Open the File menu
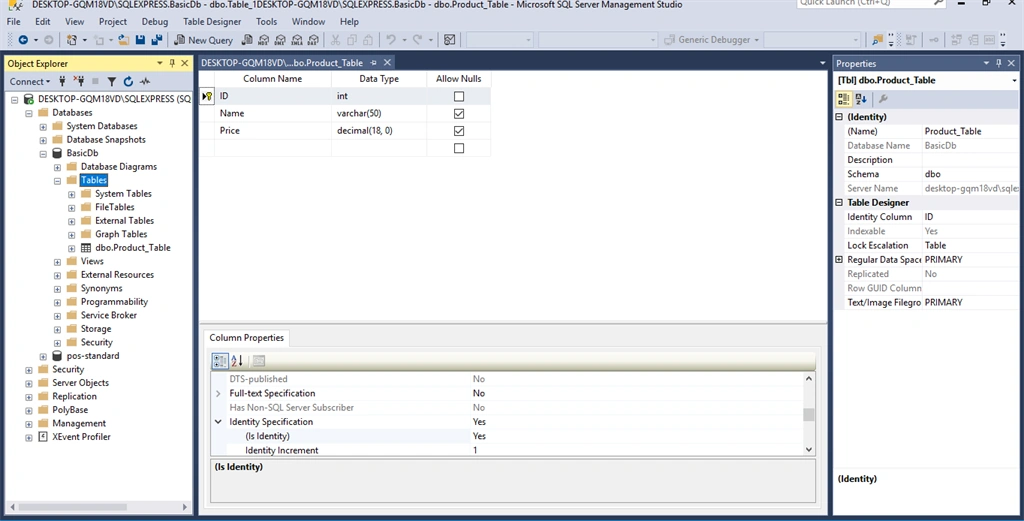The image size is (1024, 521). 14,22
